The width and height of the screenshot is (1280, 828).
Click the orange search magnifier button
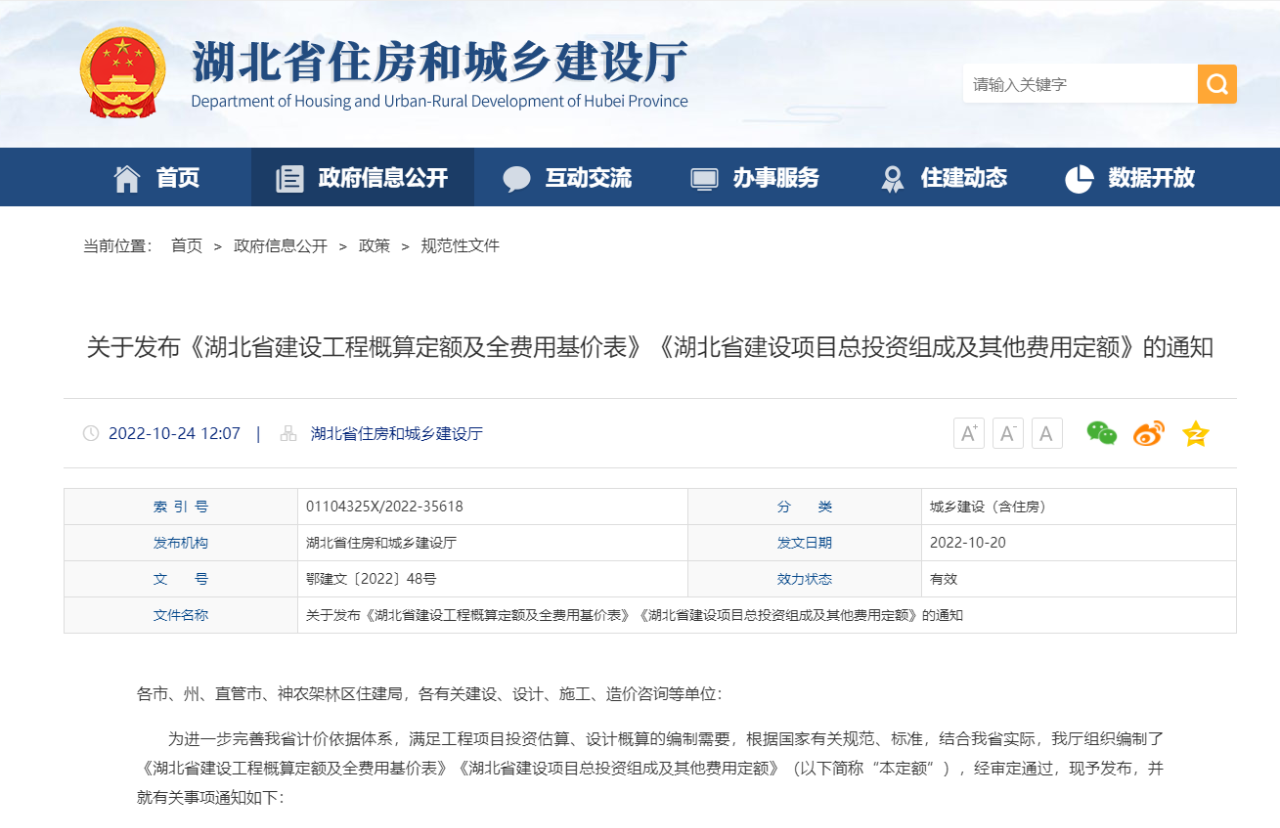pos(1217,84)
